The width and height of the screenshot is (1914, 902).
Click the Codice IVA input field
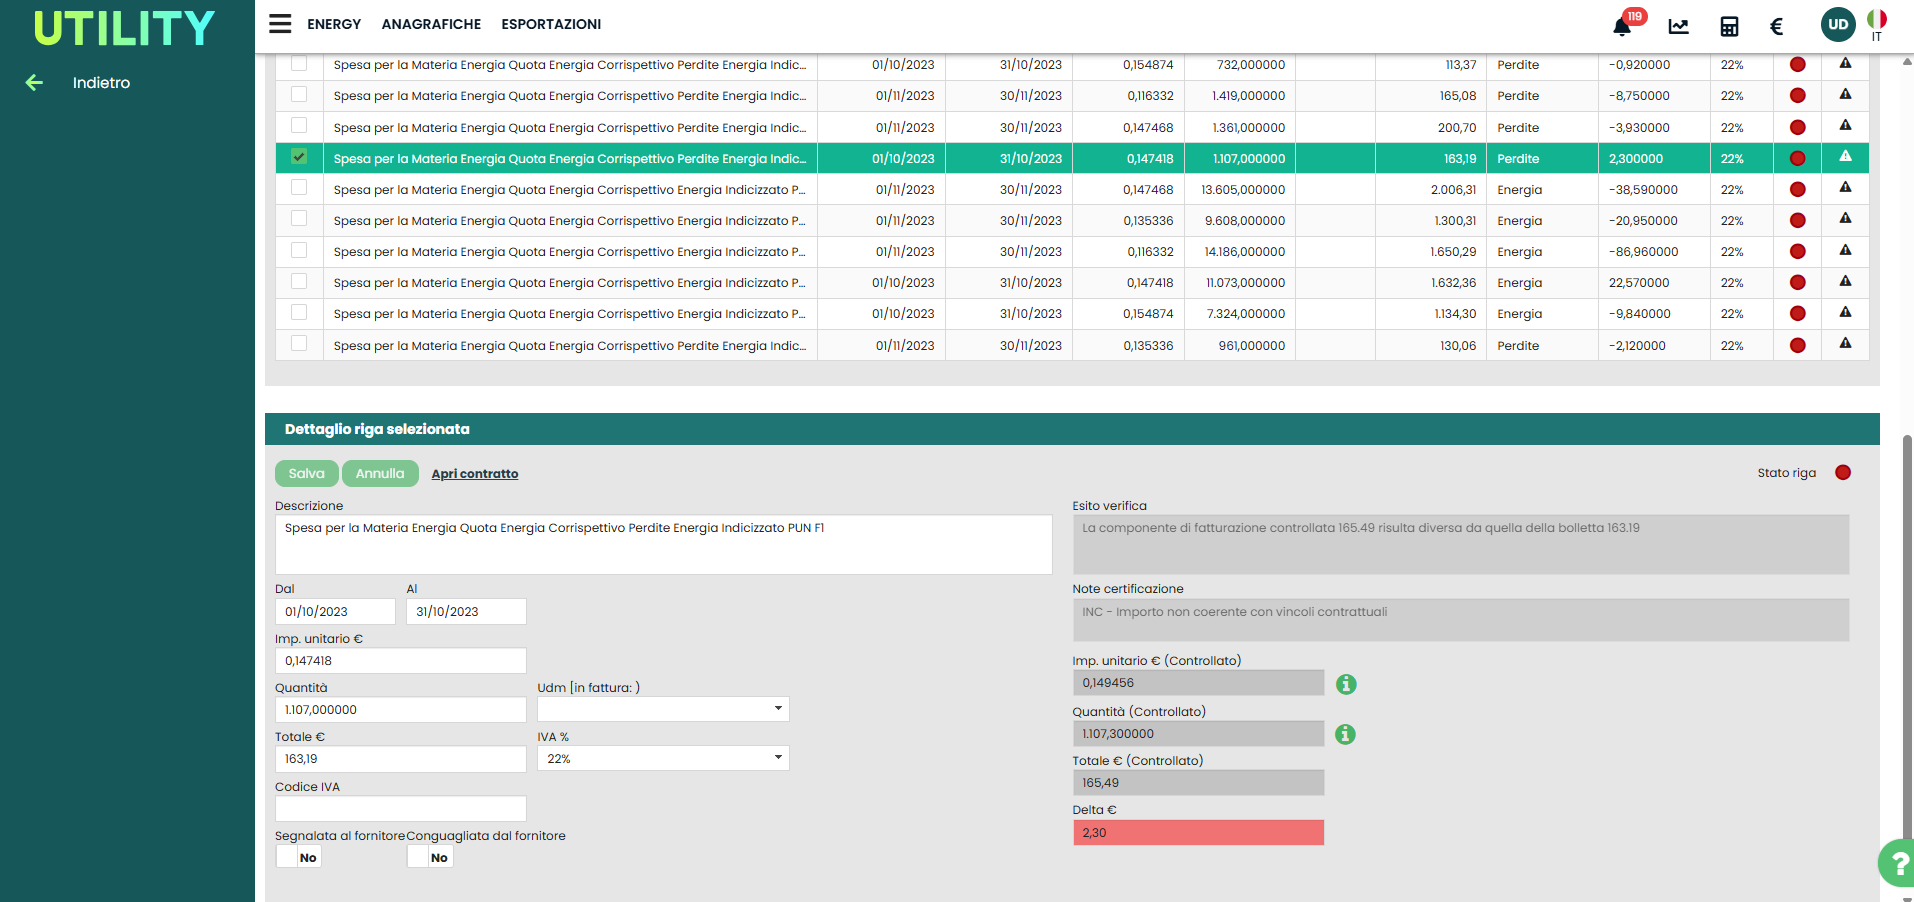400,808
